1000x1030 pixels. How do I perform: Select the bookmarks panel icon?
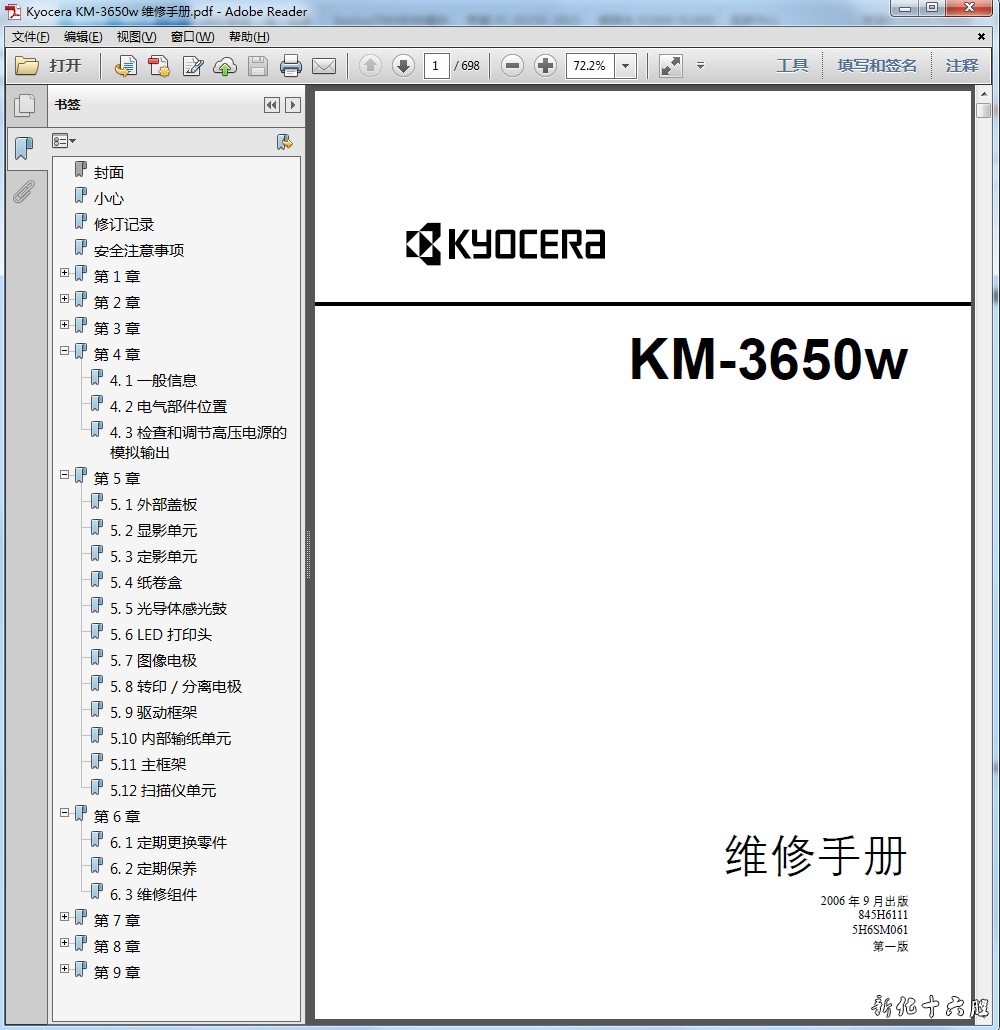(24, 148)
